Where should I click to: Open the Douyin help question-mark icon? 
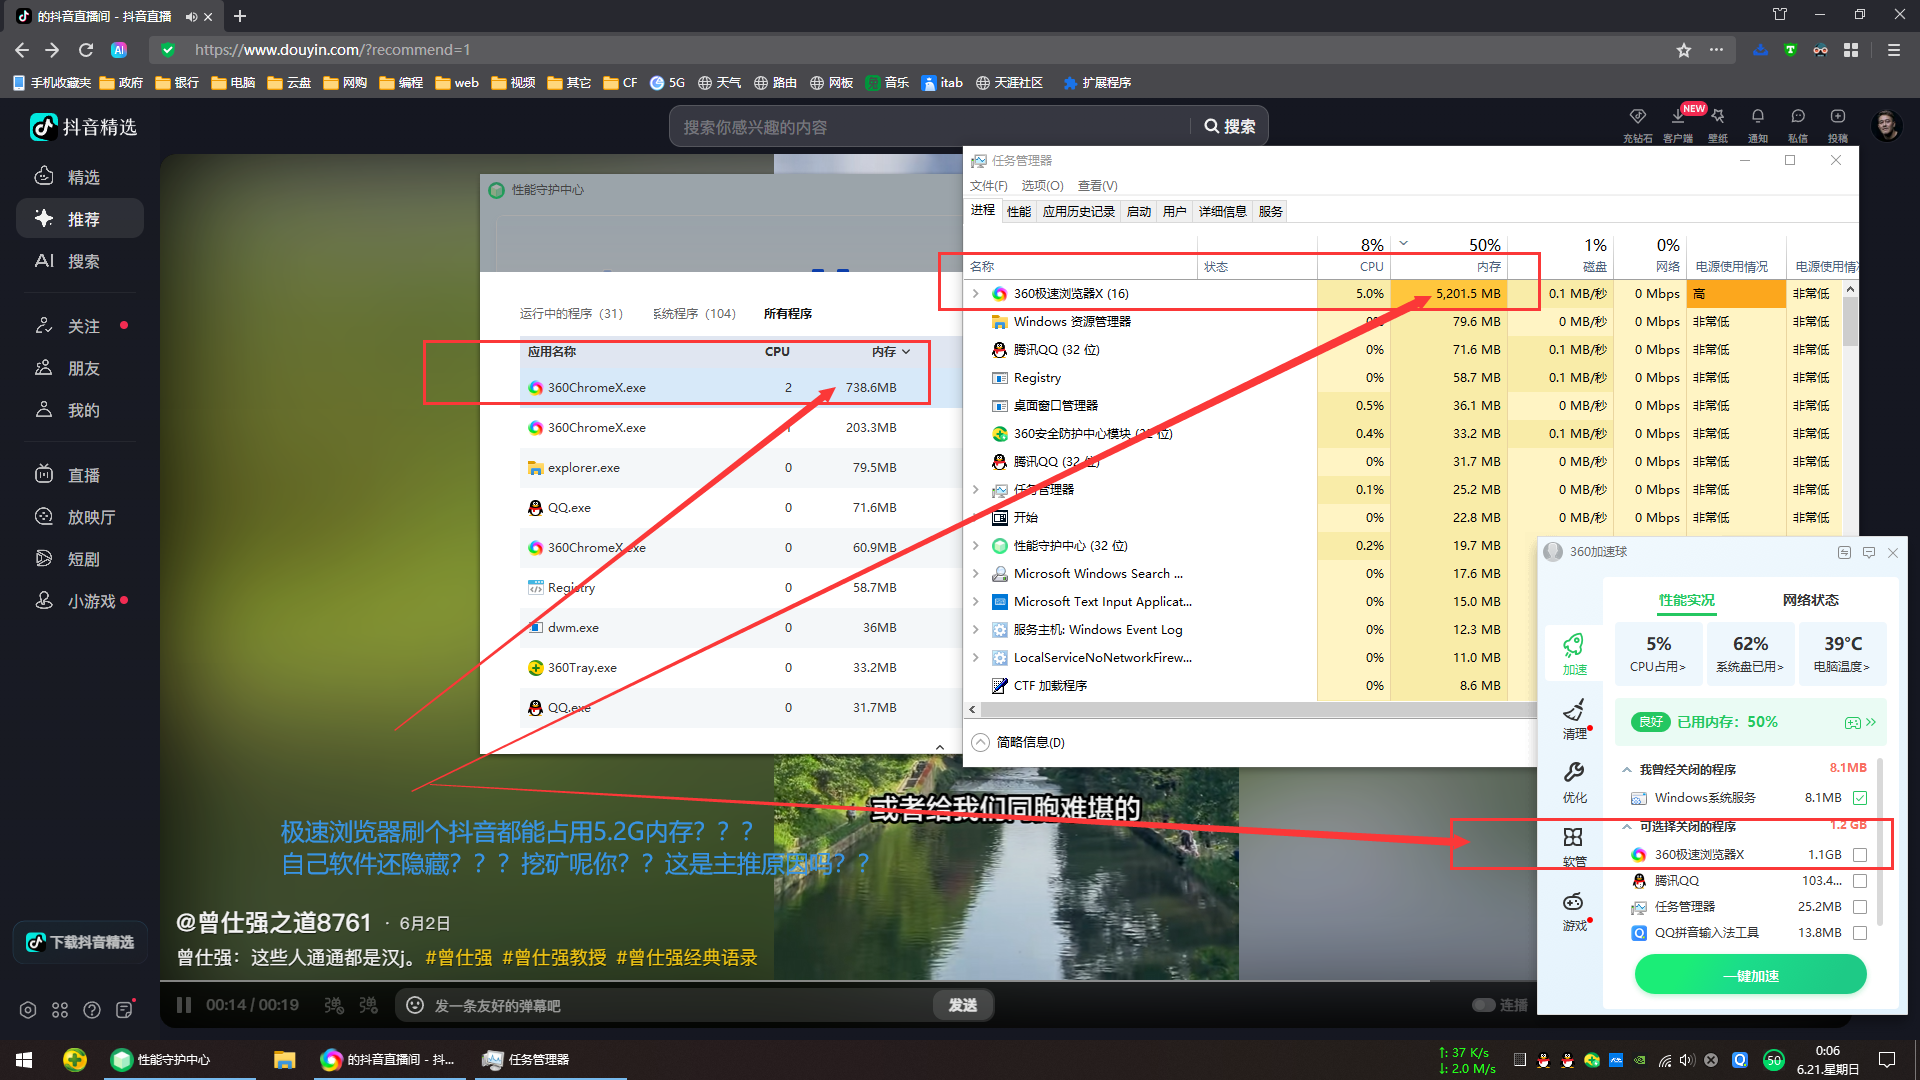pos(92,1010)
